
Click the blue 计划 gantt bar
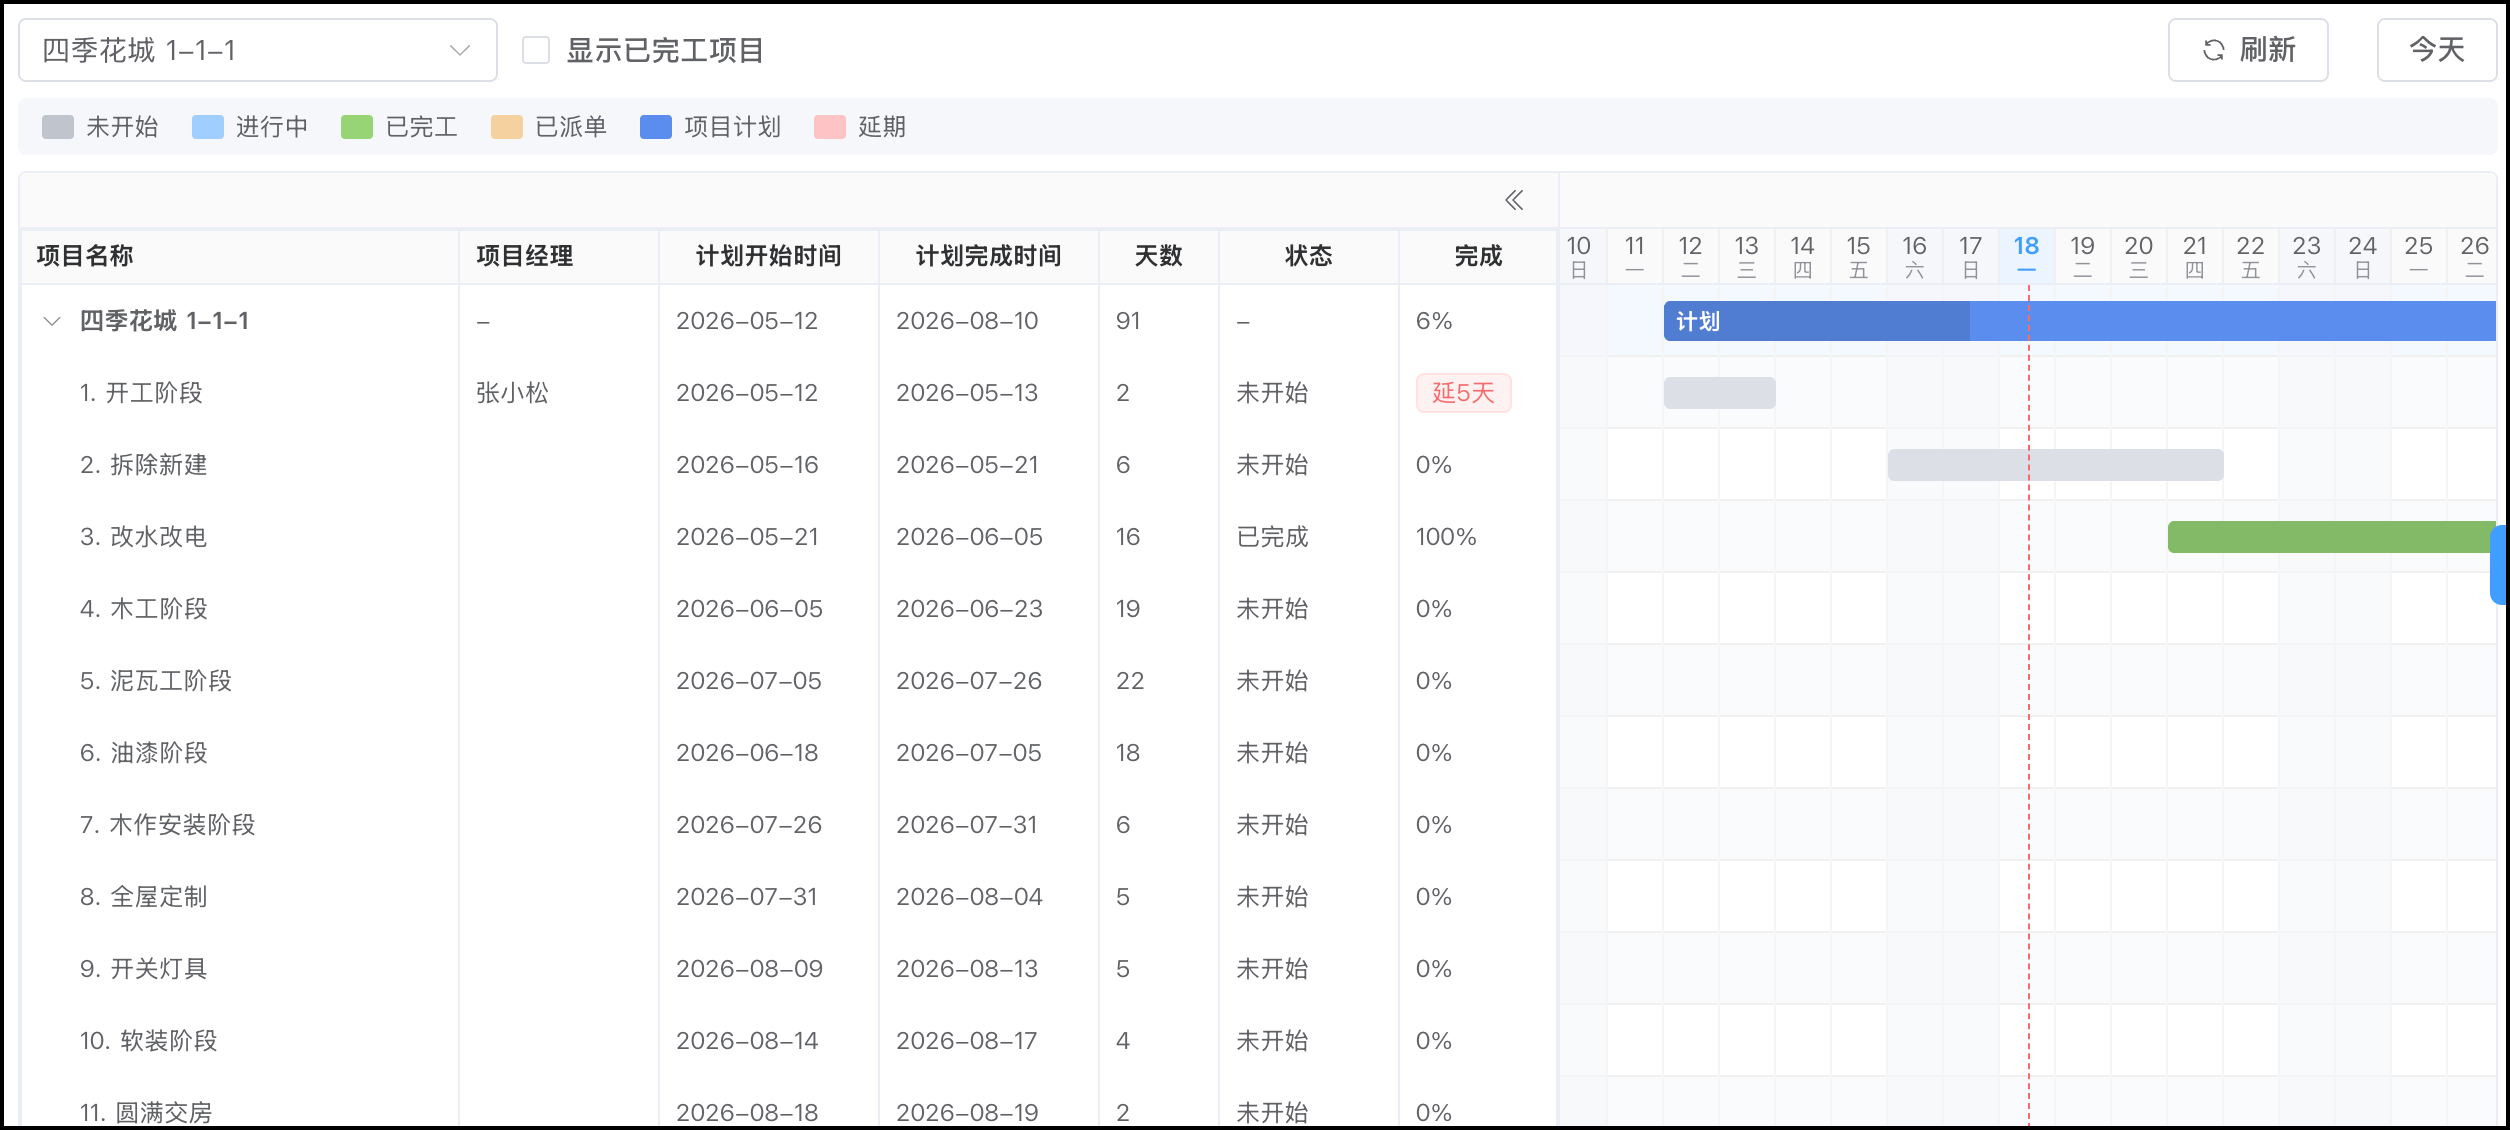pos(2079,321)
